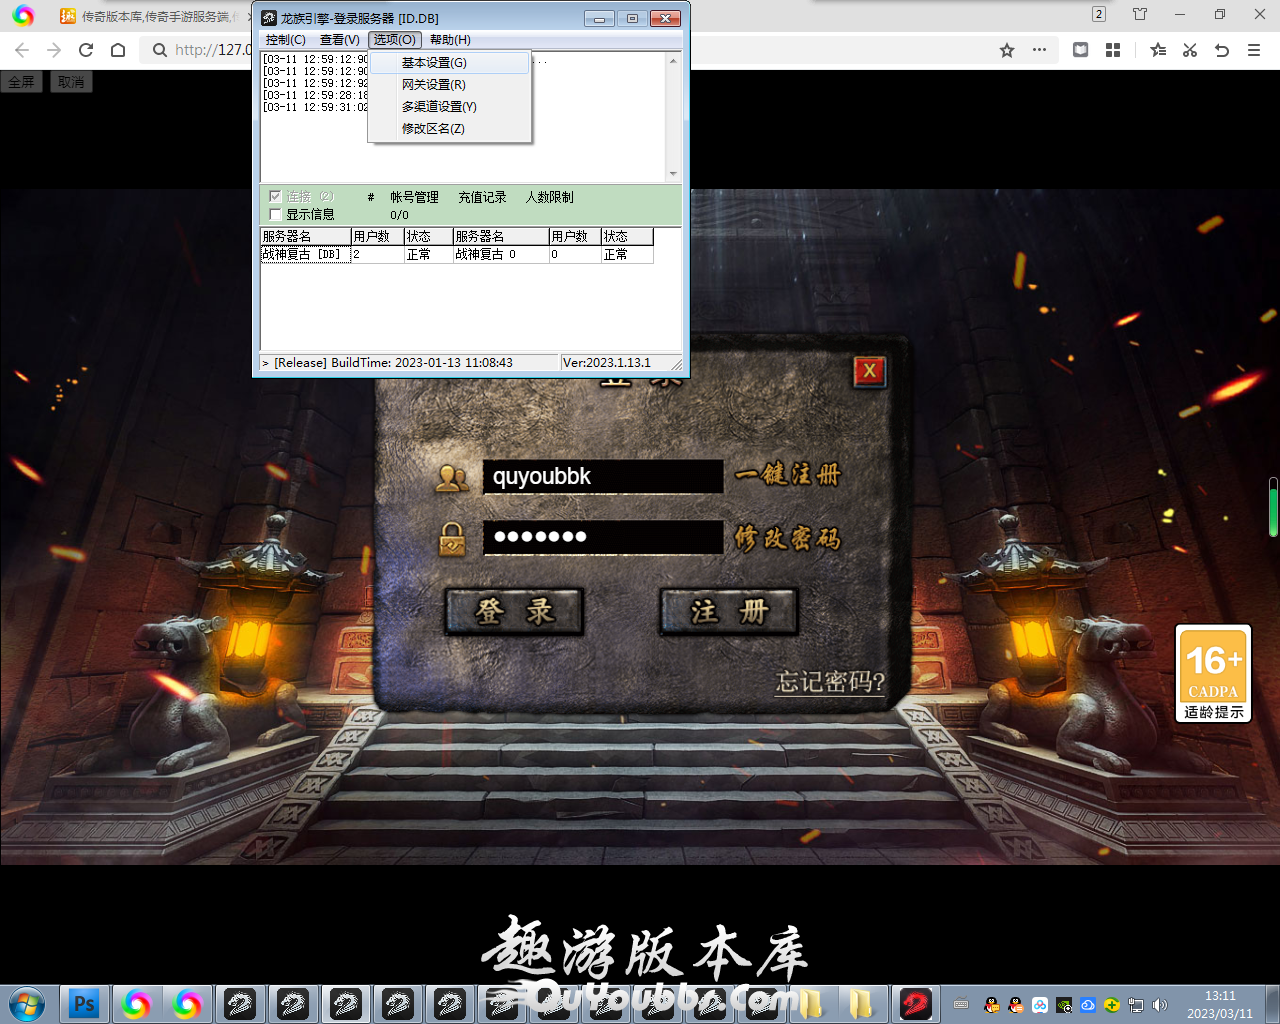
Task: Open the browser favorites list icon
Action: tap(1158, 50)
